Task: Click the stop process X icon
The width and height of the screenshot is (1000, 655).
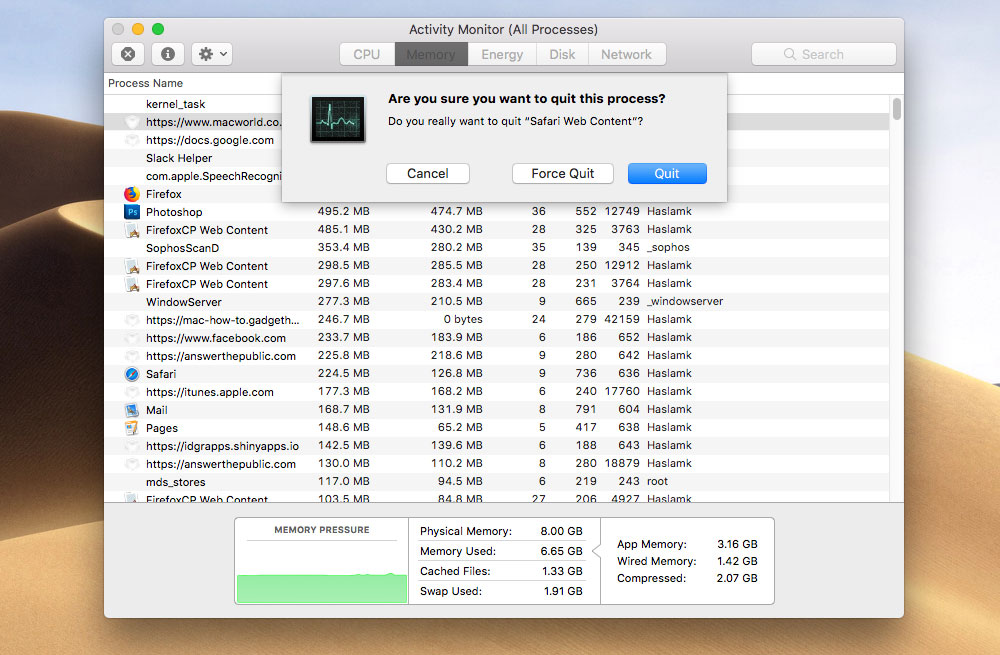Action: (x=128, y=54)
